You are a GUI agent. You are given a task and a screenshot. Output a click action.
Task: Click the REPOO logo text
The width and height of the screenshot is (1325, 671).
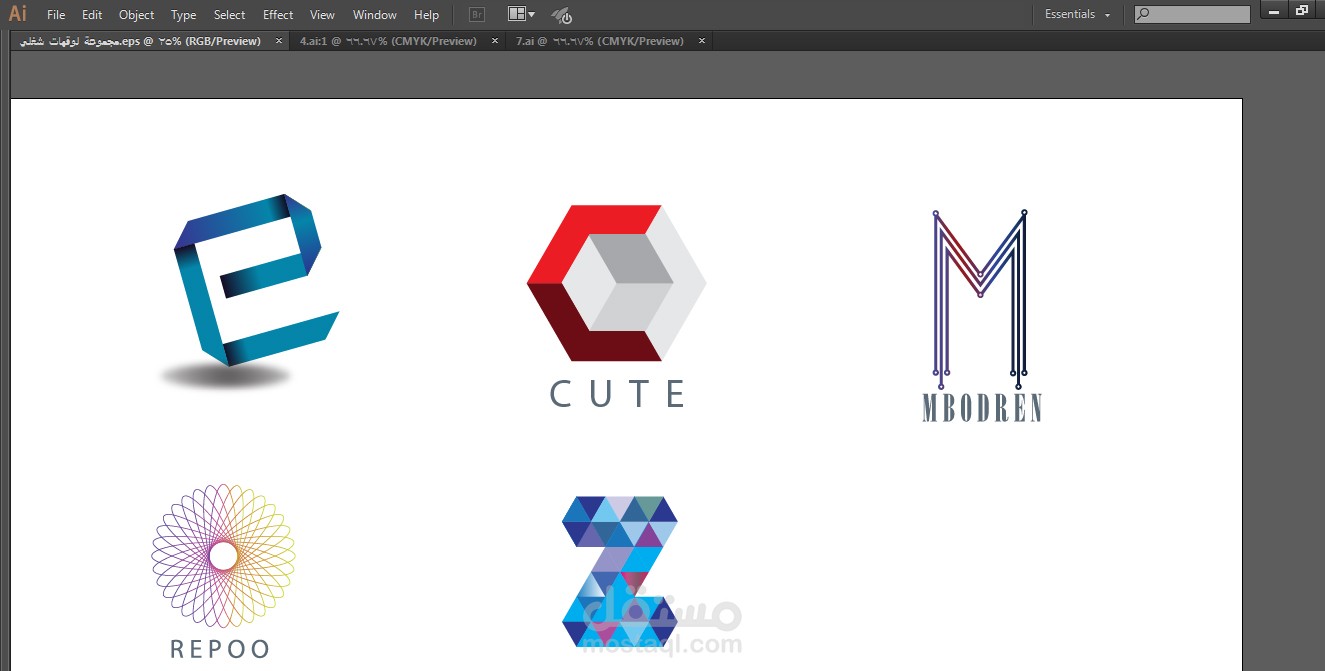220,649
